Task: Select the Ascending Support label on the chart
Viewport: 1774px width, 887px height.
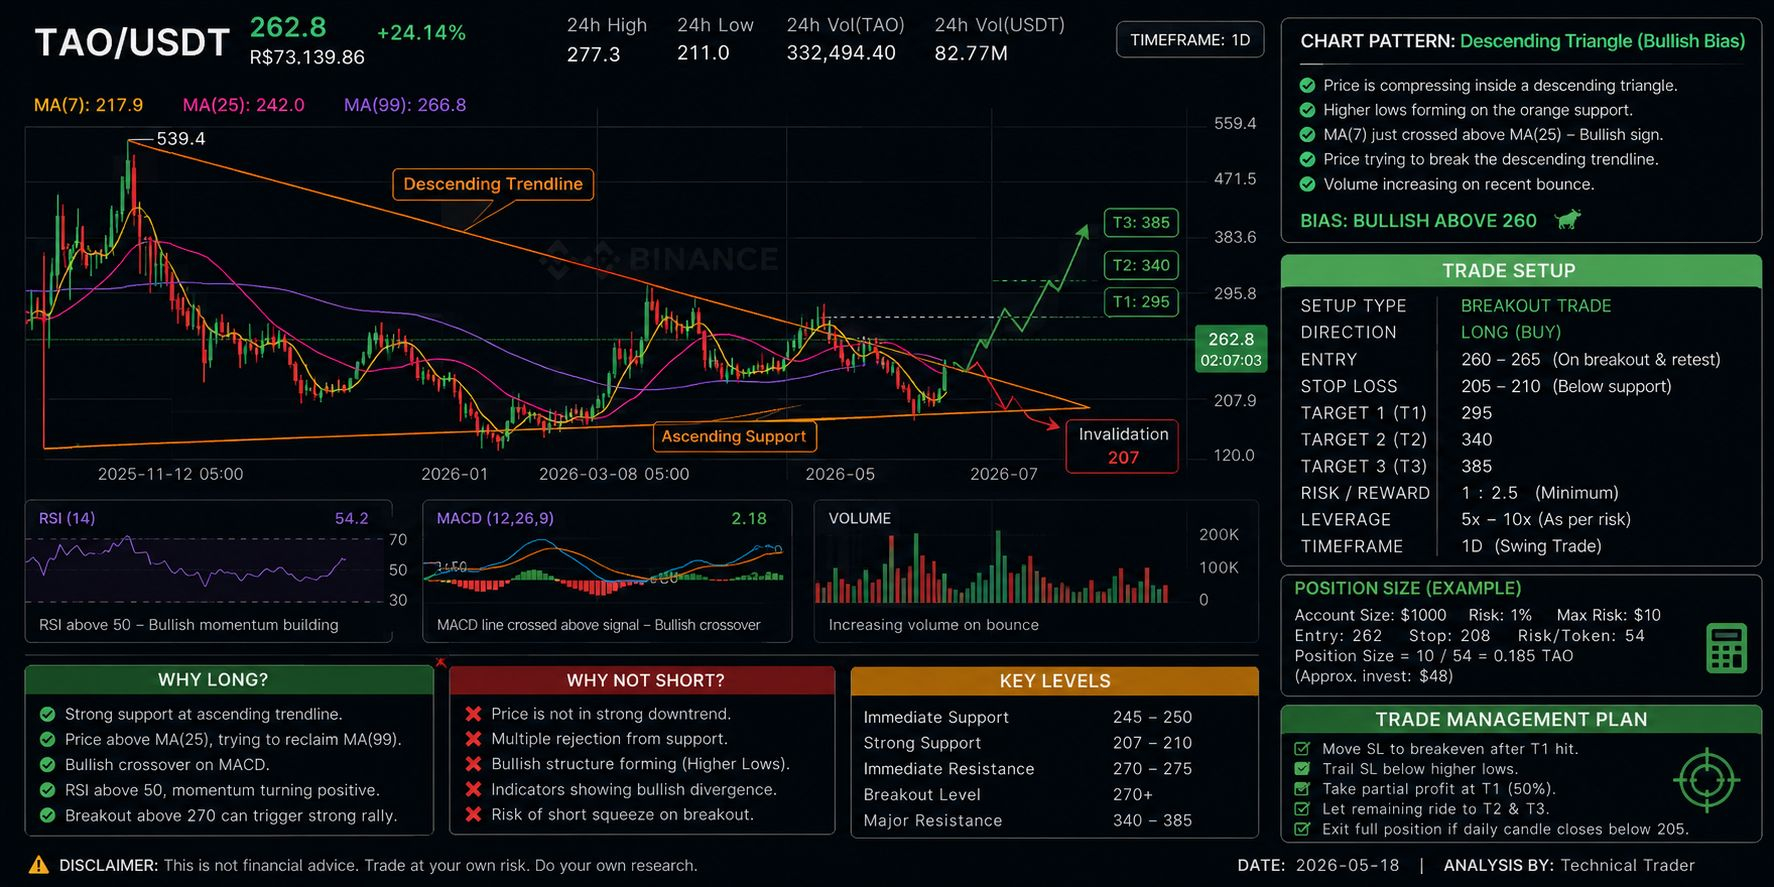Action: tap(734, 436)
